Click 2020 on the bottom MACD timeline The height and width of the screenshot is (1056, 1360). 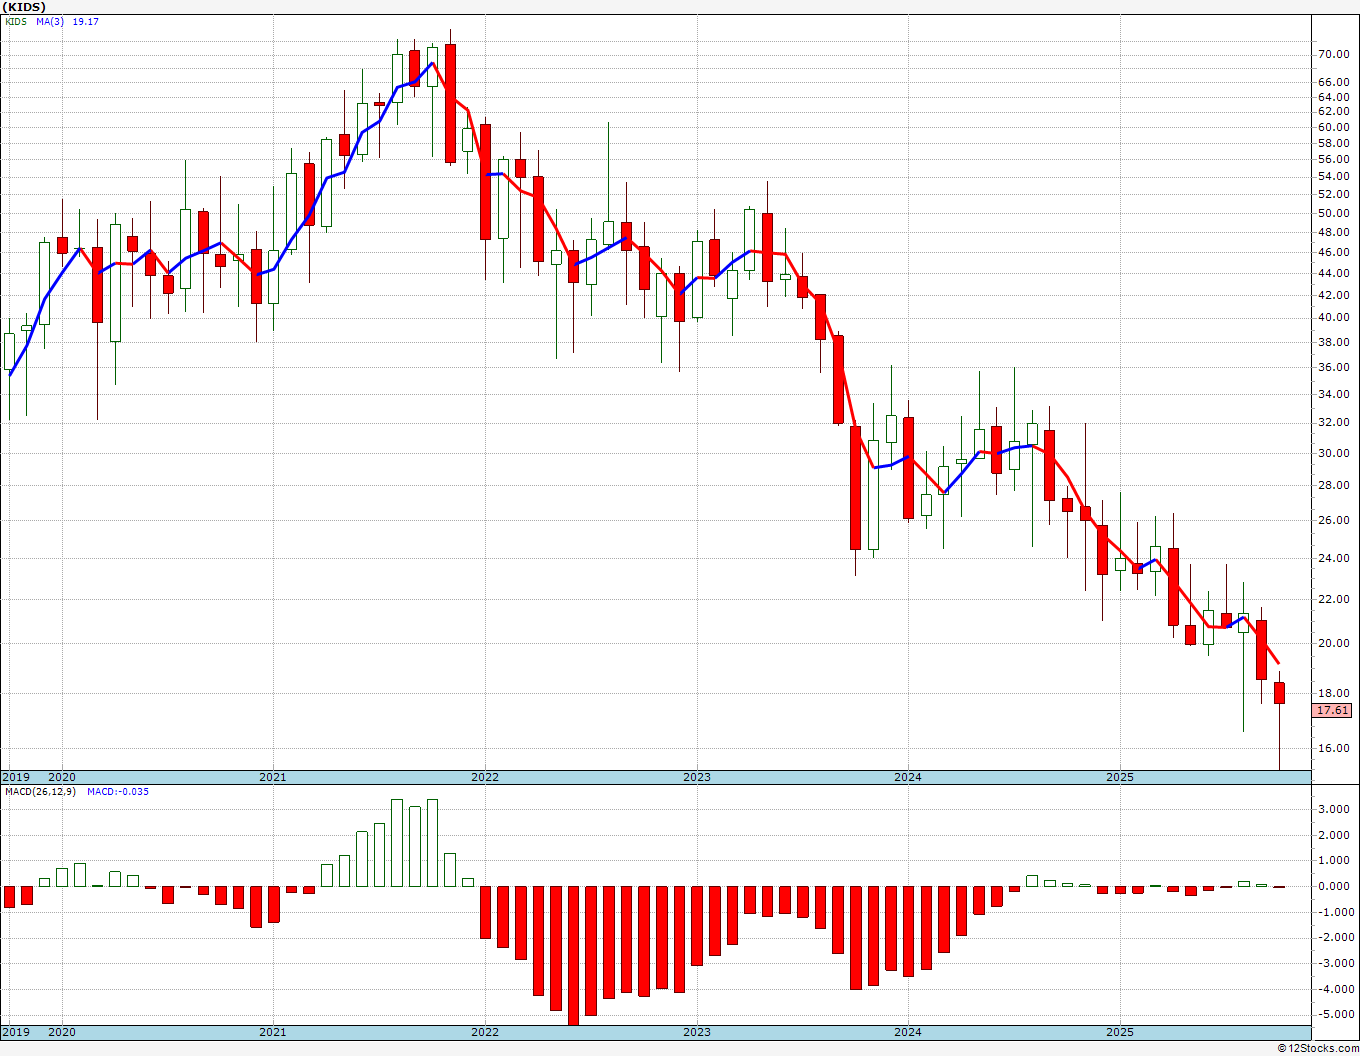pyautogui.click(x=62, y=1032)
